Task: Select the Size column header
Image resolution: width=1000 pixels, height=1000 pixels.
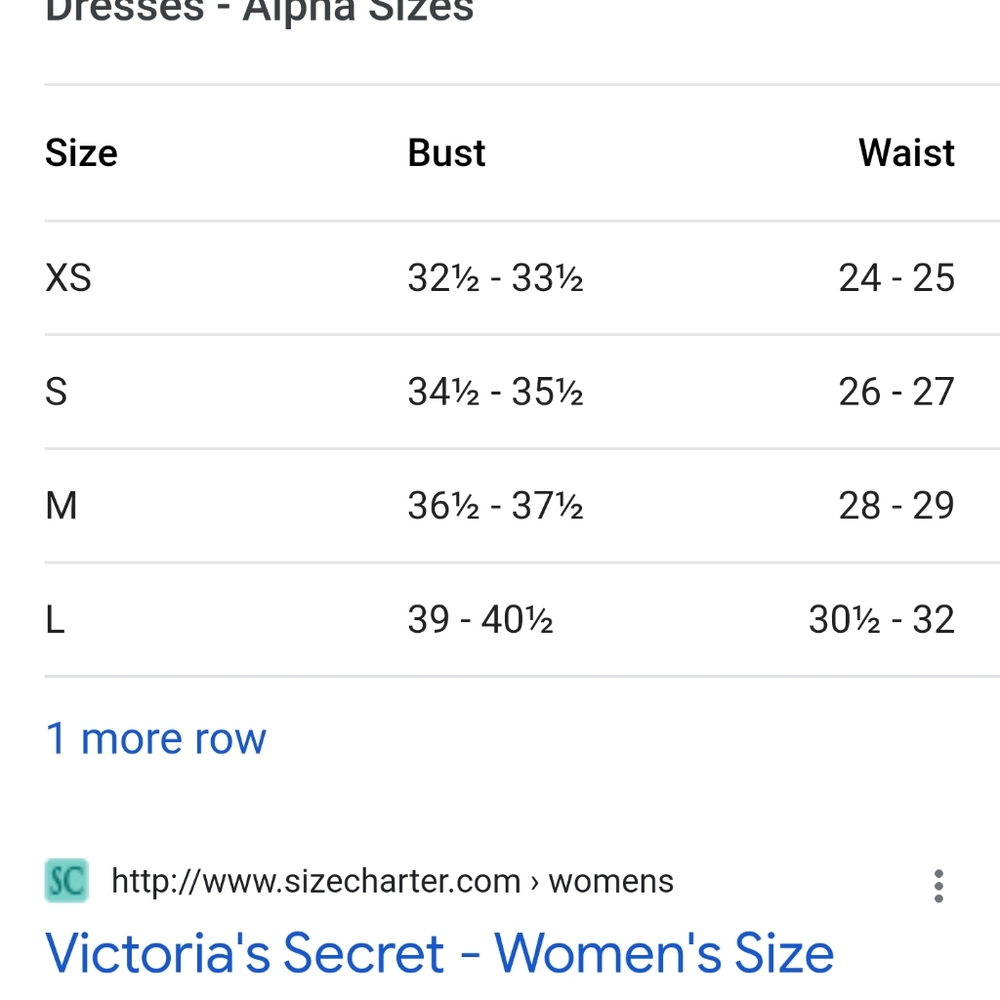Action: pyautogui.click(x=82, y=153)
